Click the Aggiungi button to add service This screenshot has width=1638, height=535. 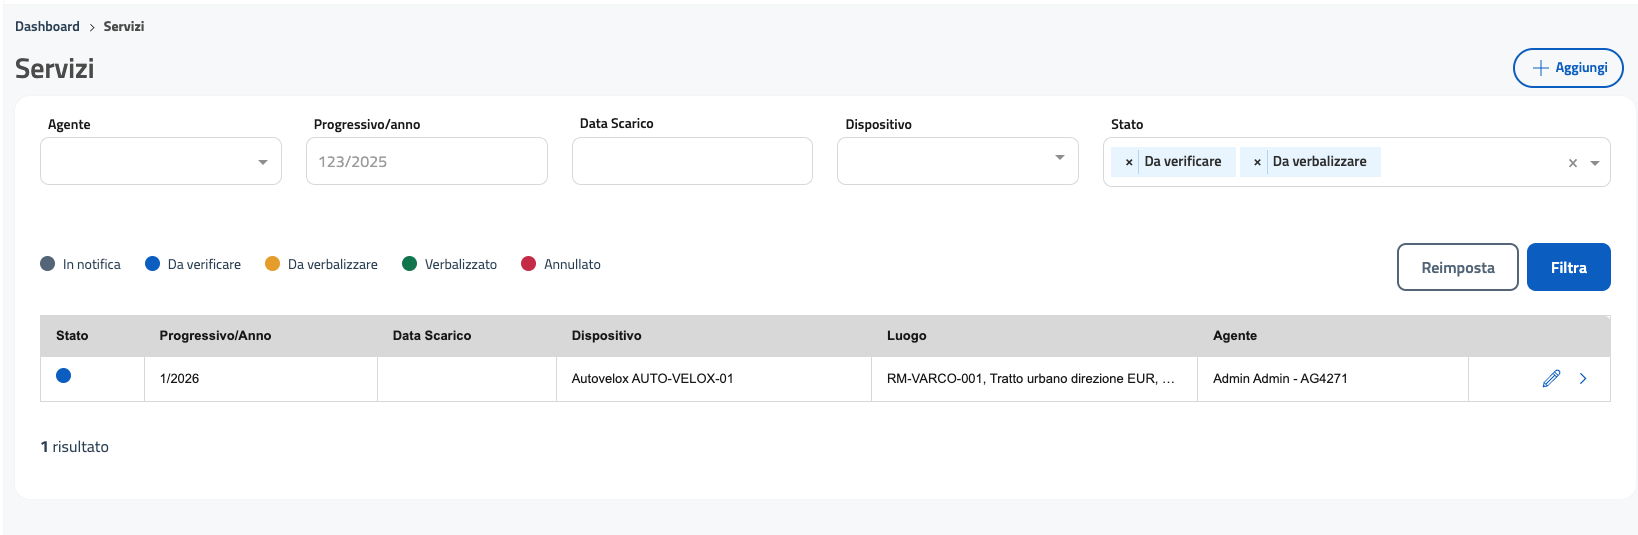coord(1567,68)
